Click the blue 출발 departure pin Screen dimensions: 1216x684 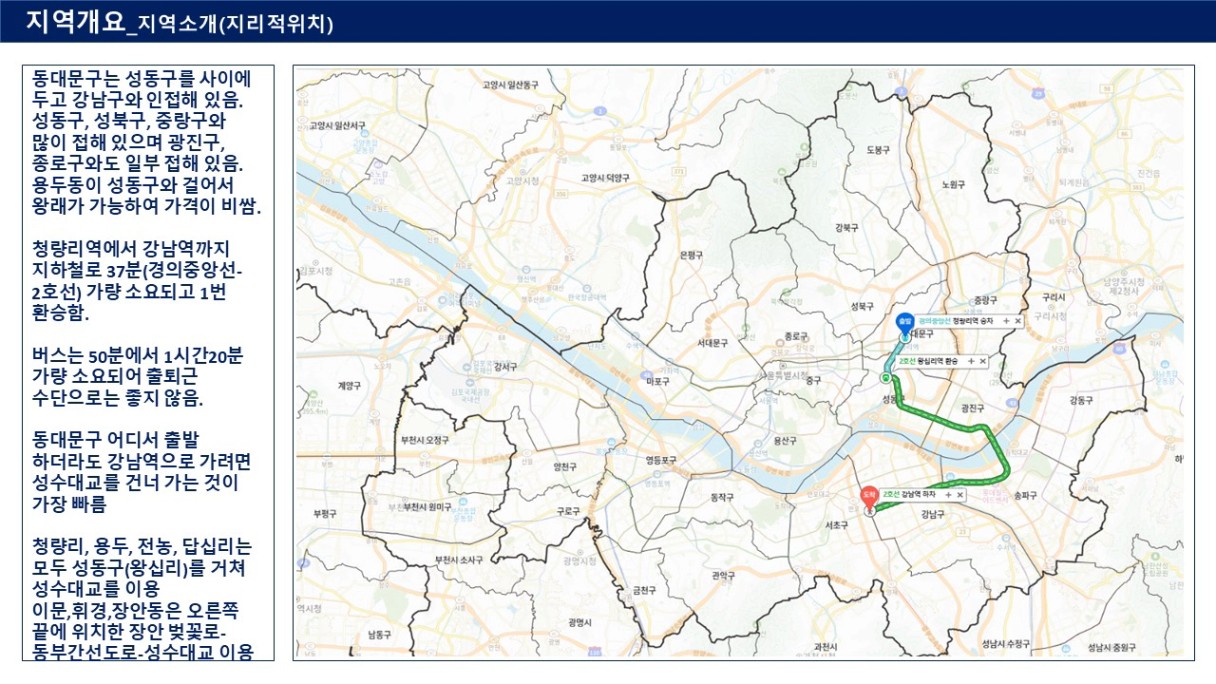(x=904, y=321)
